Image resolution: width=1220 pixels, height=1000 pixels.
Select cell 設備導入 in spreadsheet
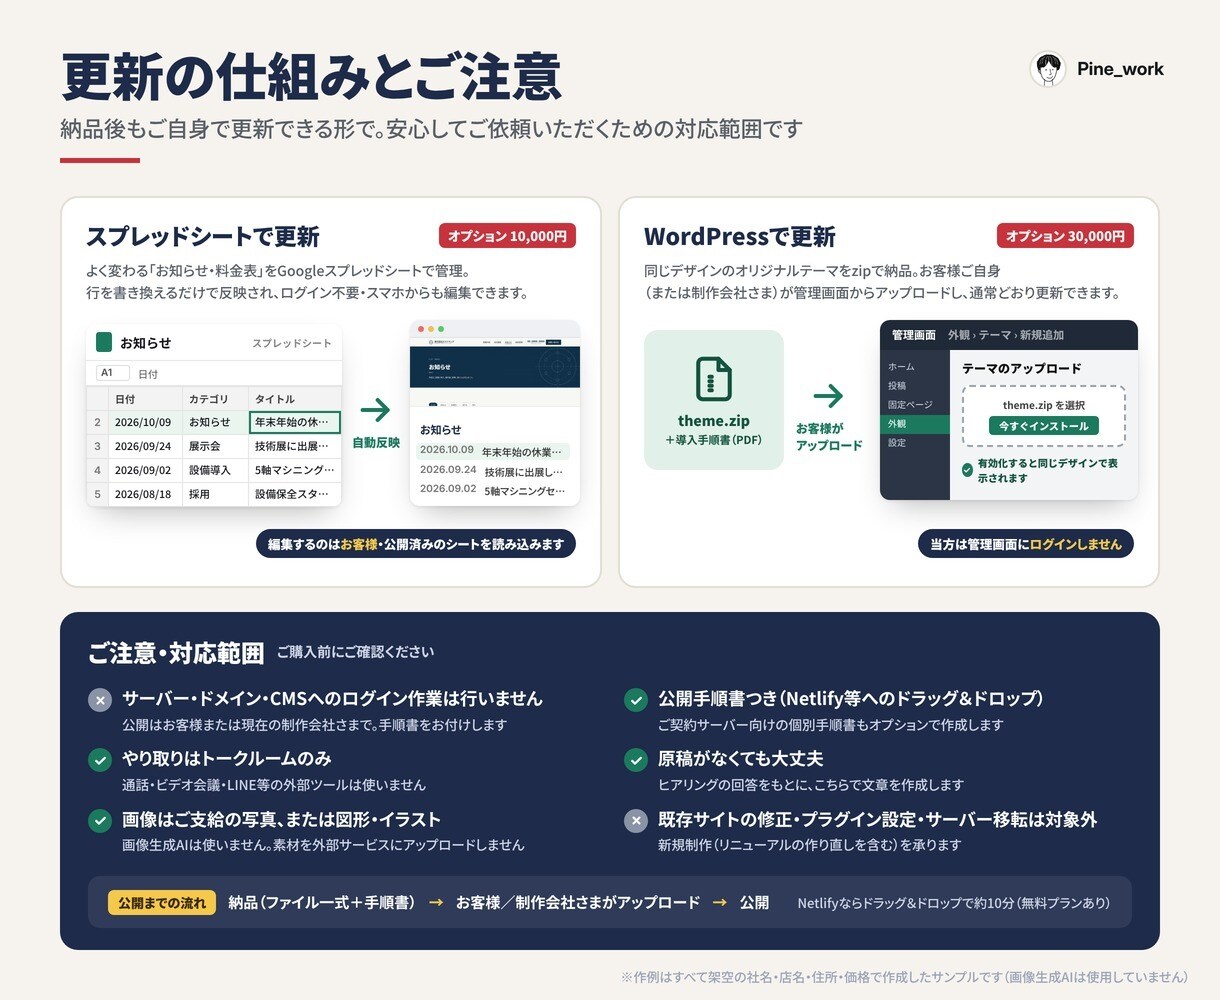point(216,470)
